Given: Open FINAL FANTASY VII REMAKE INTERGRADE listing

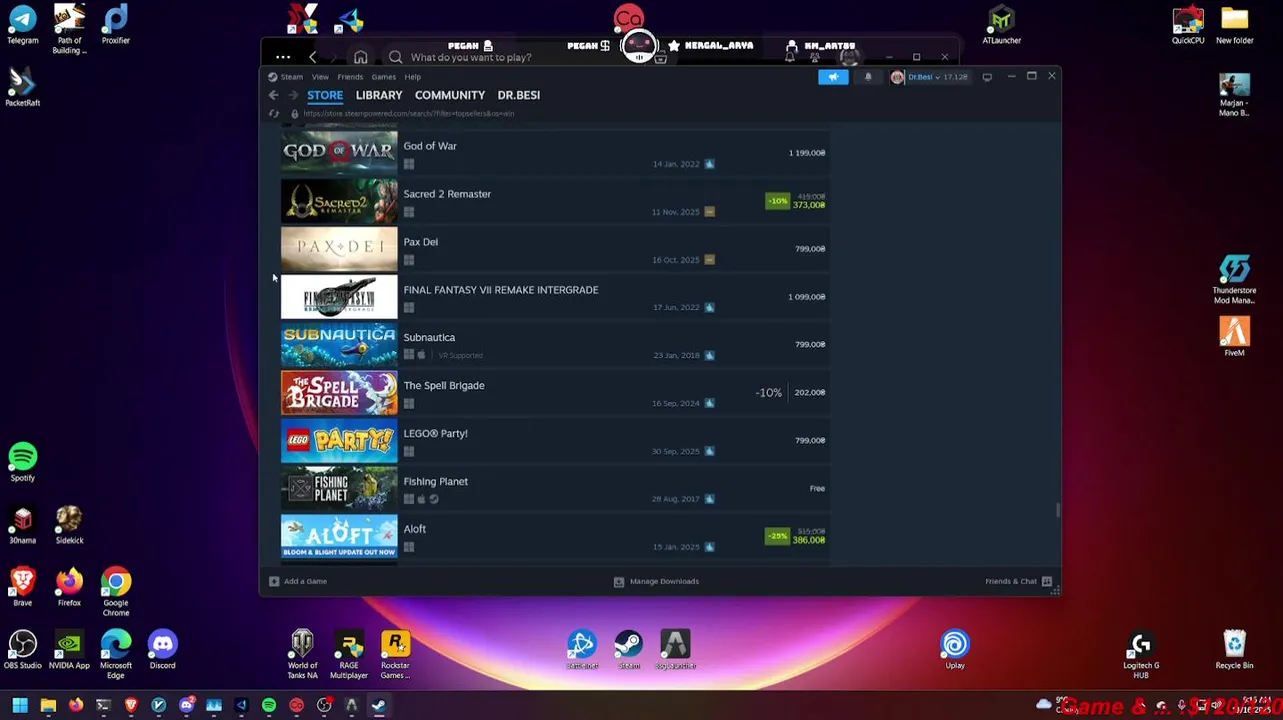Looking at the screenshot, I should (554, 297).
